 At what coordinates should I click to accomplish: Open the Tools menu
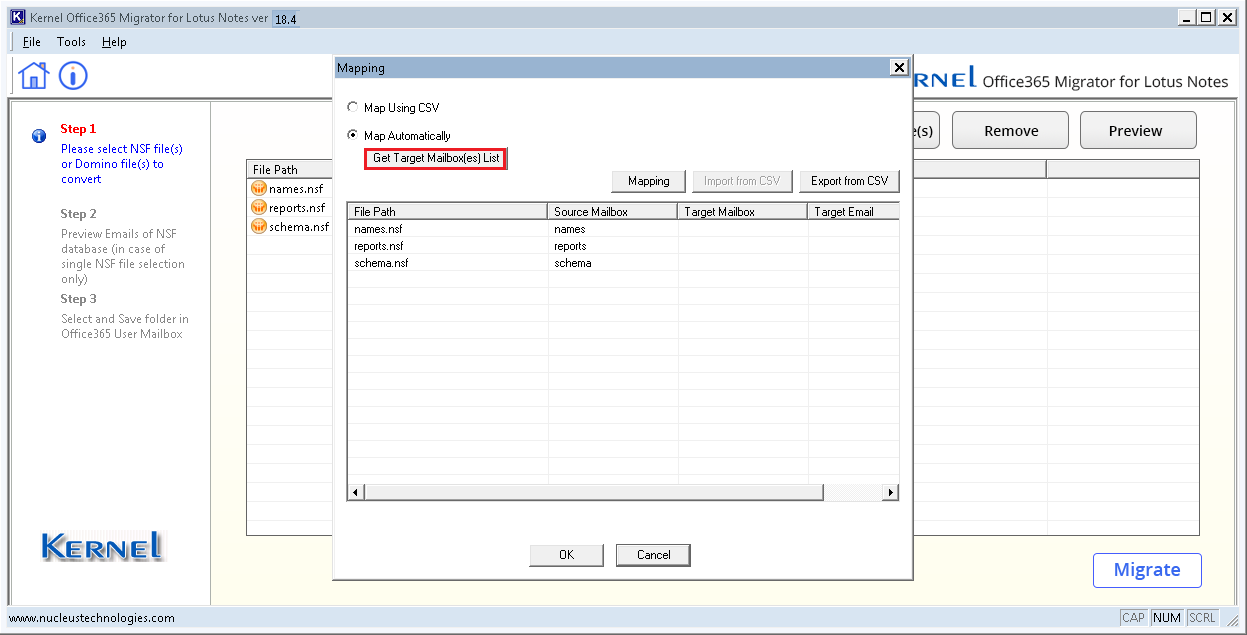[x=71, y=42]
